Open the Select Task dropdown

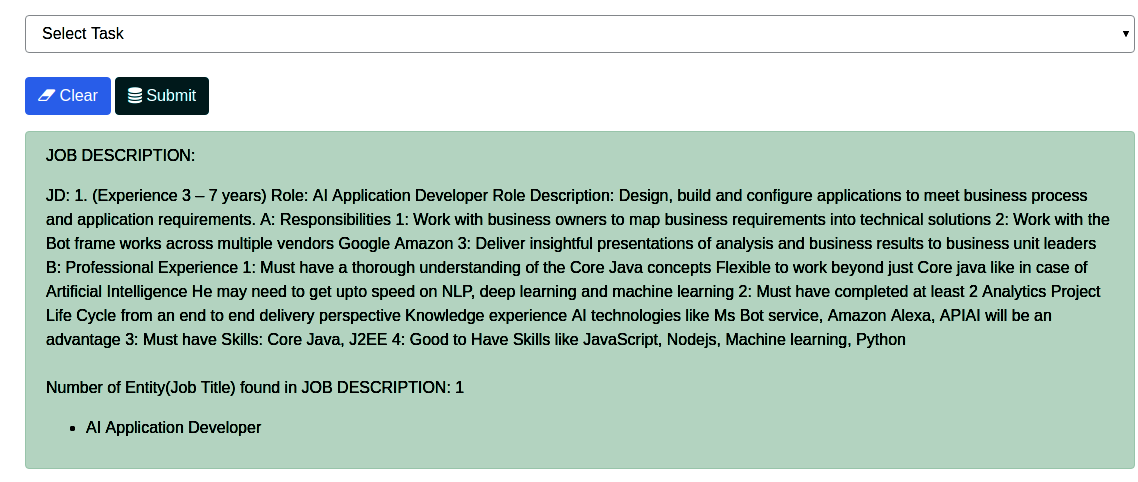click(x=578, y=34)
